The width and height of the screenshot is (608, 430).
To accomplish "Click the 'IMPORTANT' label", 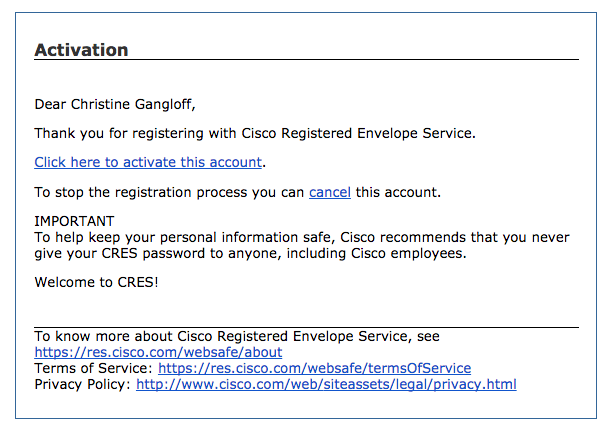I will pos(74,221).
